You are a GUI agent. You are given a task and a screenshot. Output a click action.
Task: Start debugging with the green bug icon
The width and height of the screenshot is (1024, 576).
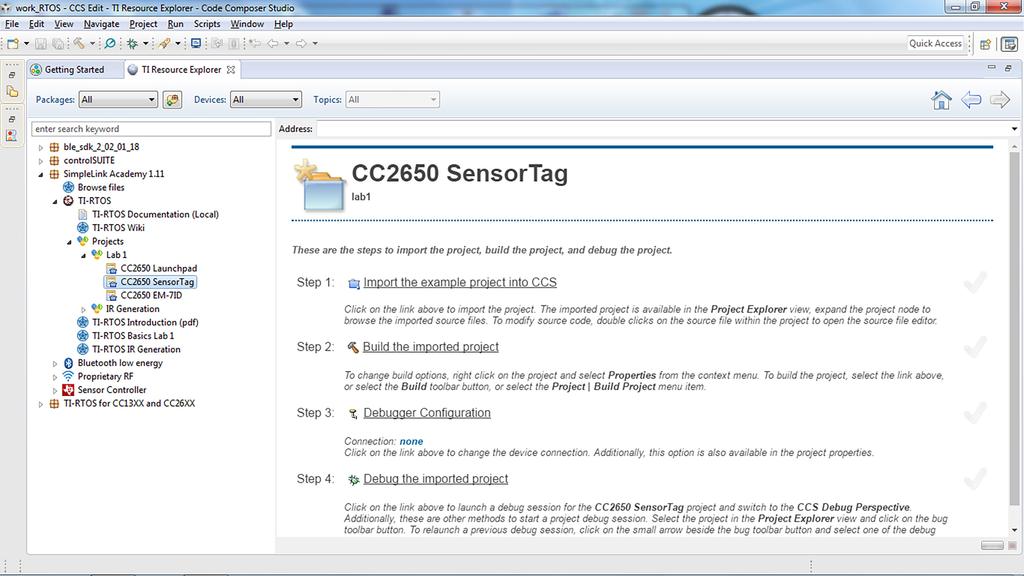(x=133, y=43)
